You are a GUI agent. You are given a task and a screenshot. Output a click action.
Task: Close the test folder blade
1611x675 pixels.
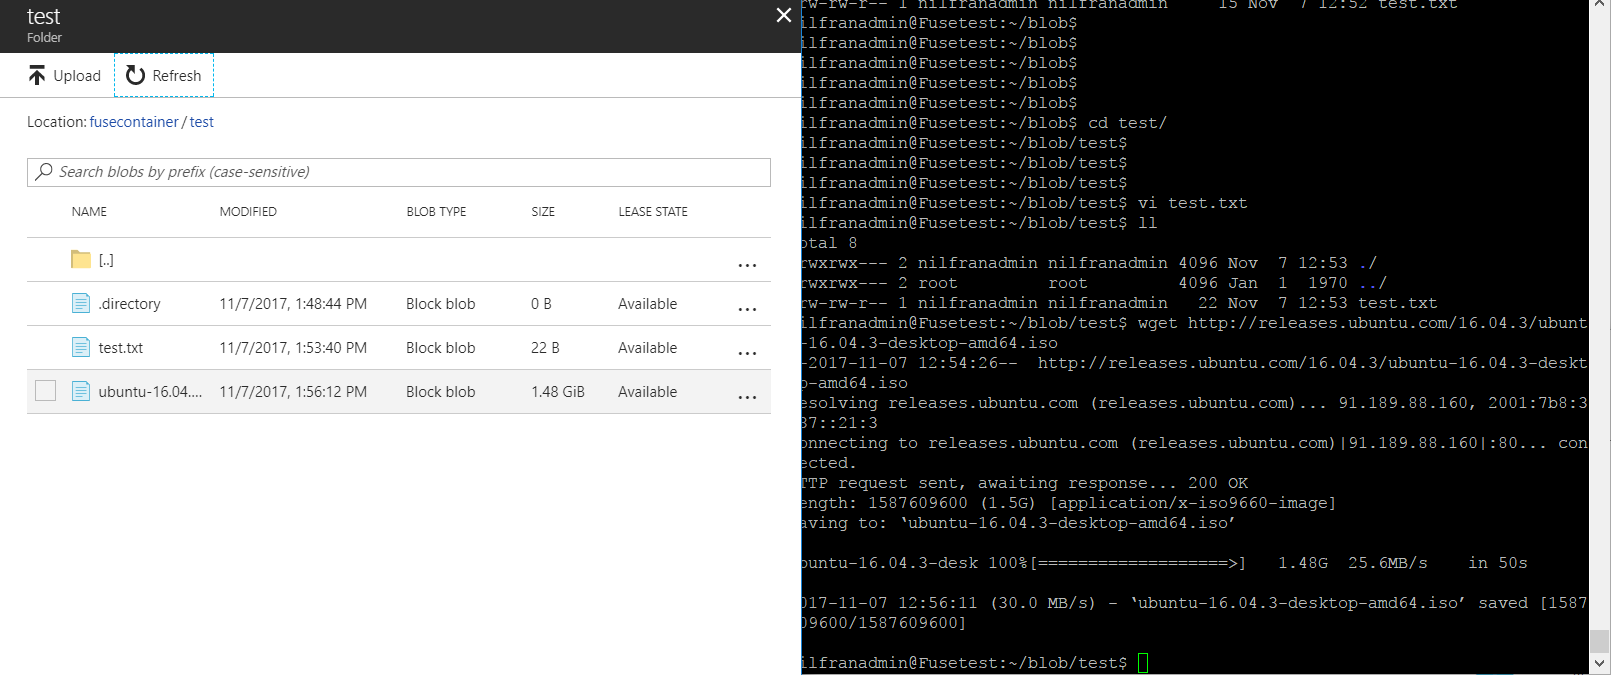click(x=784, y=15)
